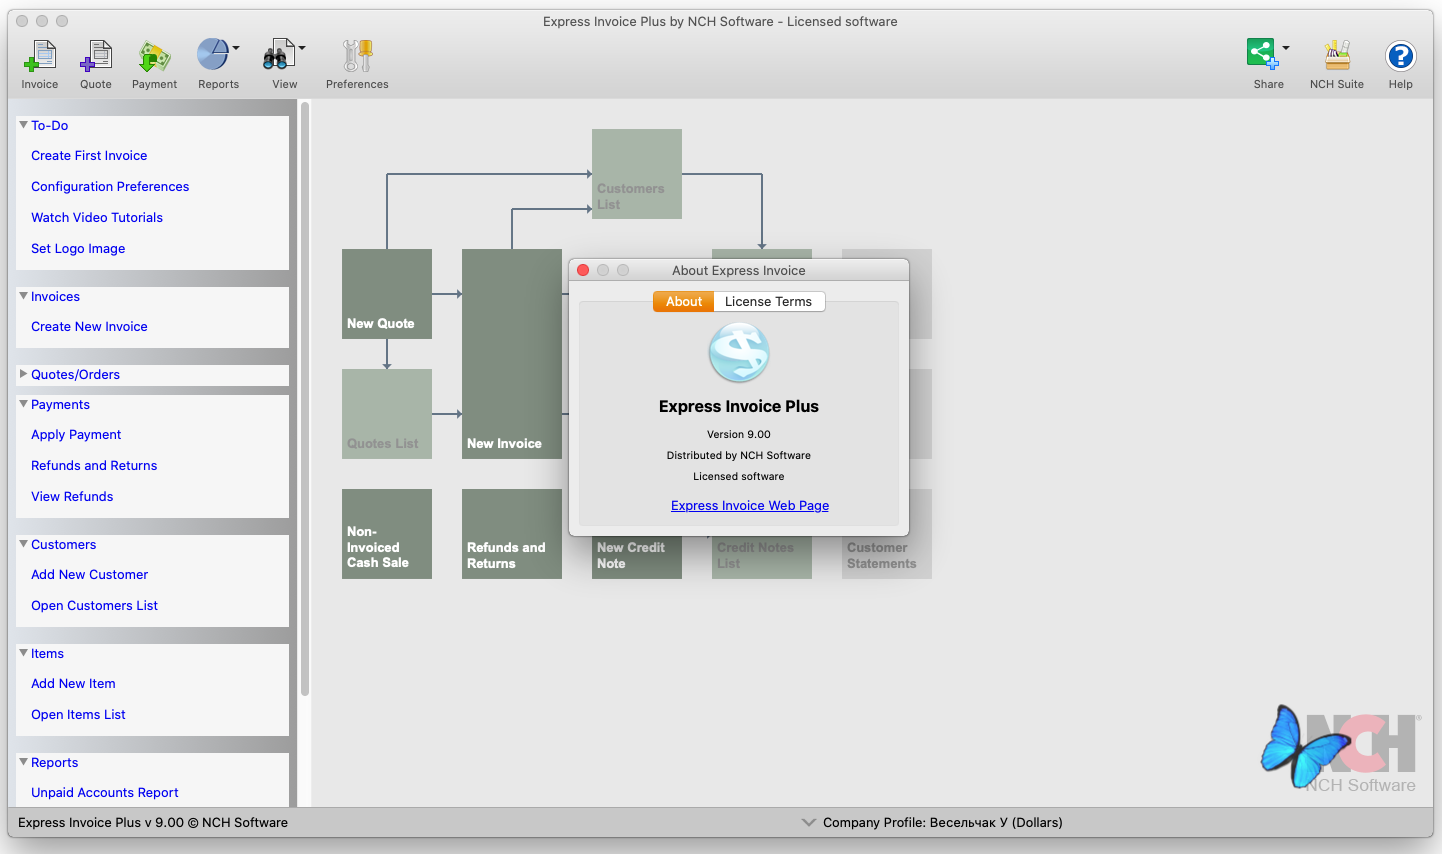Open Express Invoice Web Page link
This screenshot has height=854, width=1442.
(750, 505)
